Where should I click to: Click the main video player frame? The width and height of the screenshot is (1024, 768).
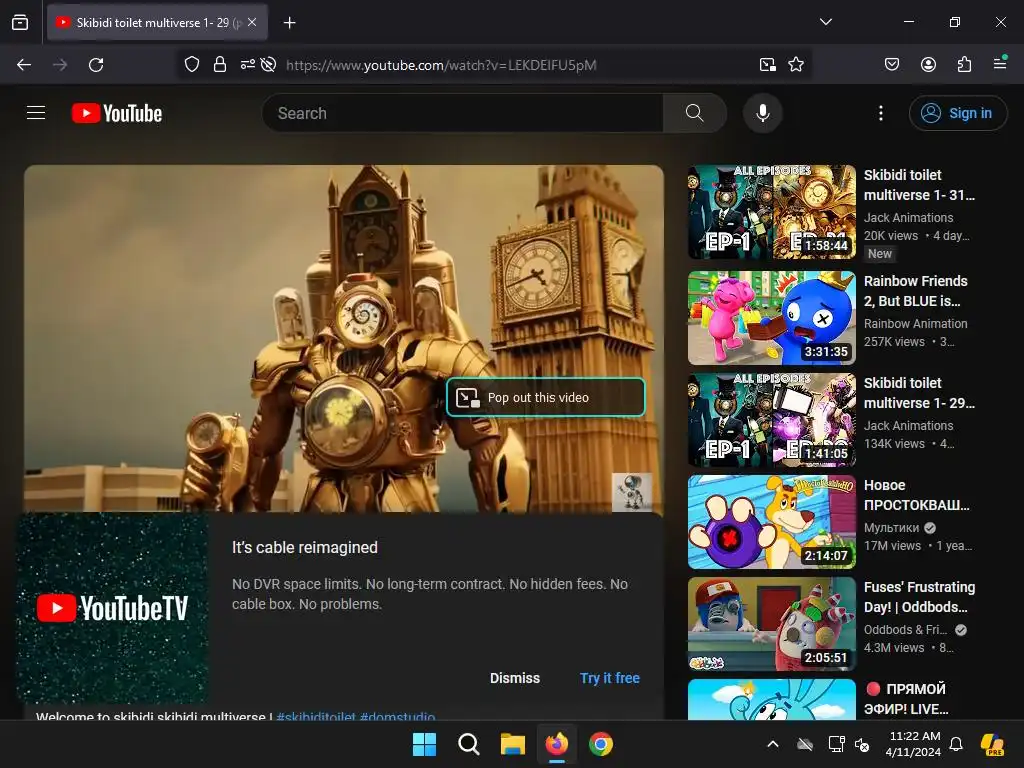pyautogui.click(x=344, y=338)
